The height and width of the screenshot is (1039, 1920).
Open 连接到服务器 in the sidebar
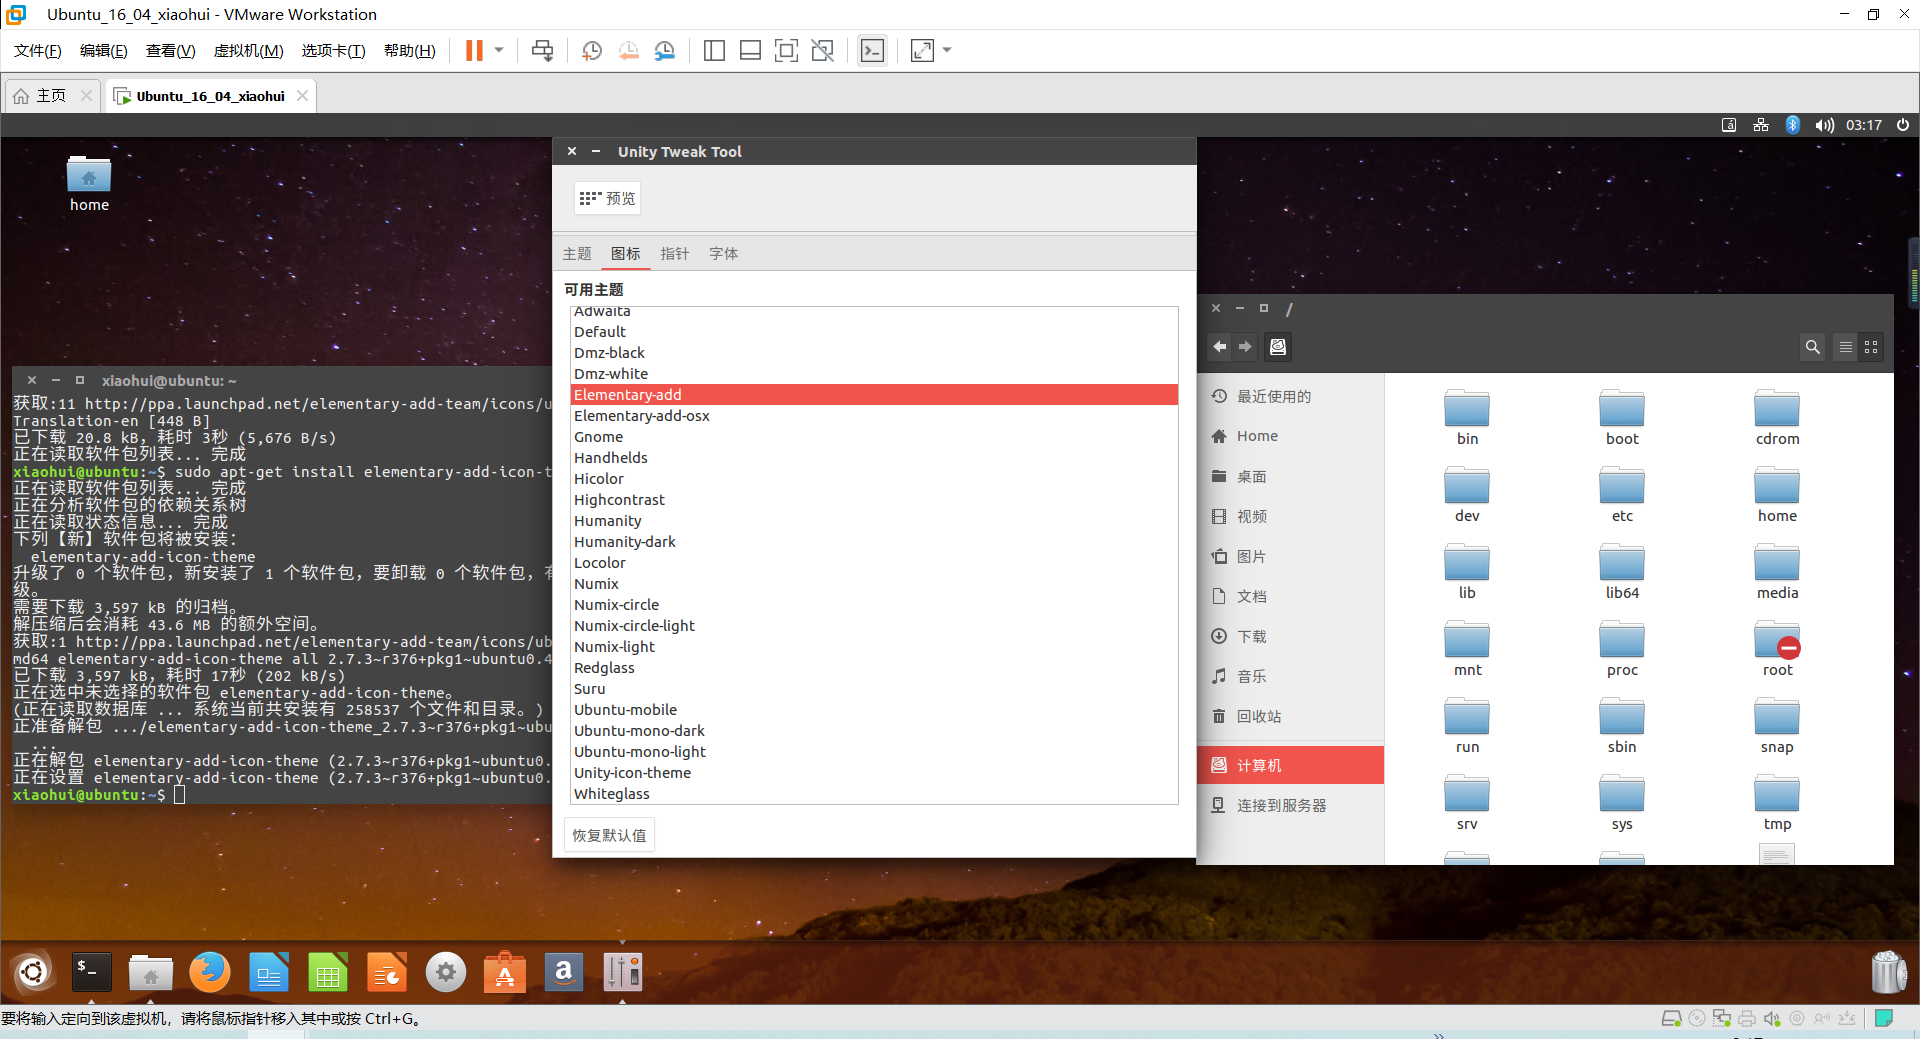[1281, 804]
